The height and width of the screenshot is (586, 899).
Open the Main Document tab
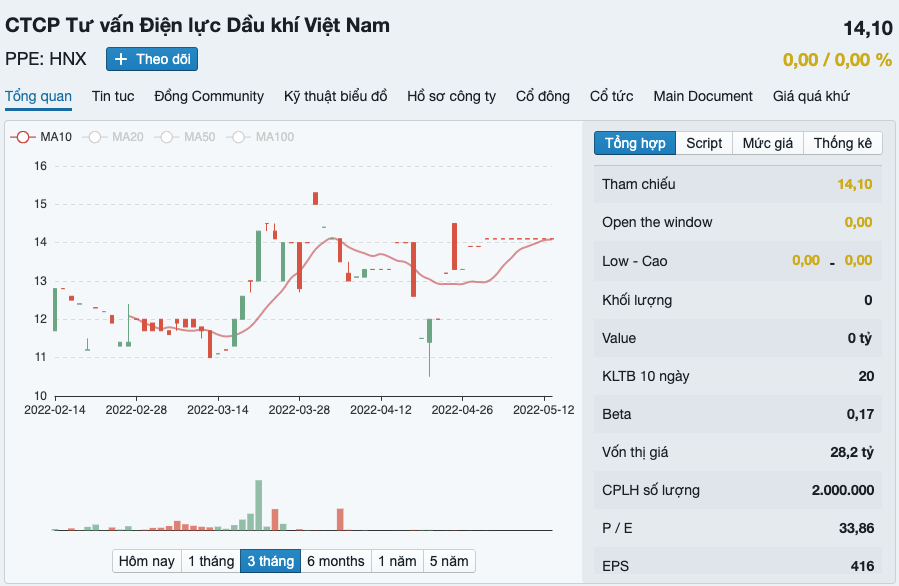(x=703, y=96)
